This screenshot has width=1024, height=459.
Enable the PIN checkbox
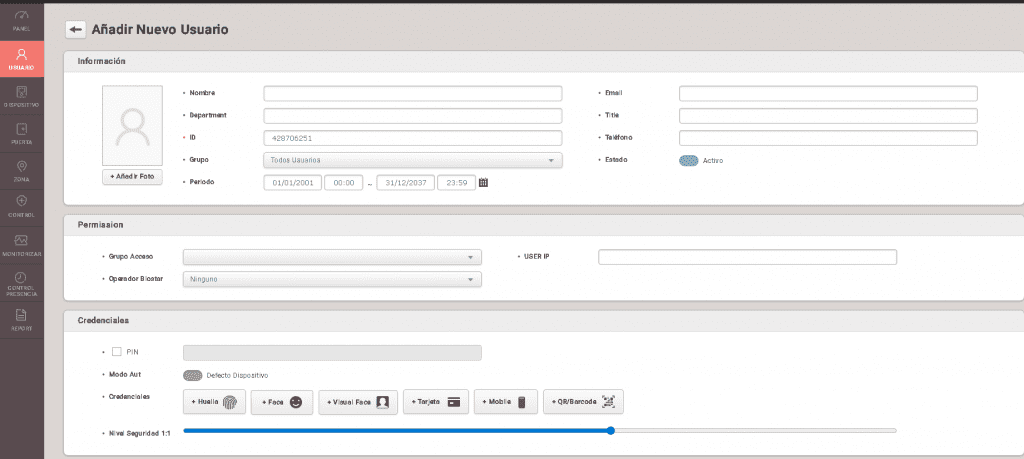pyautogui.click(x=117, y=352)
